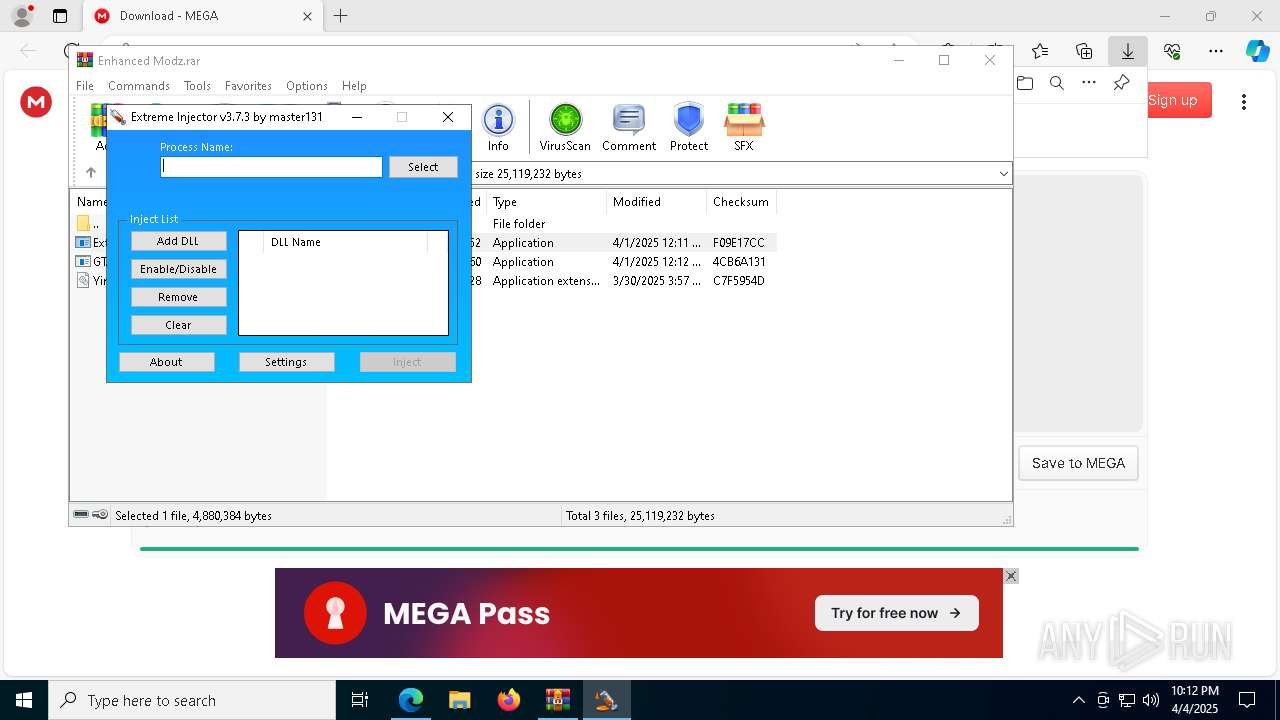The height and width of the screenshot is (720, 1280).
Task: Close the MEGA Pass ad banner
Action: (1011, 576)
